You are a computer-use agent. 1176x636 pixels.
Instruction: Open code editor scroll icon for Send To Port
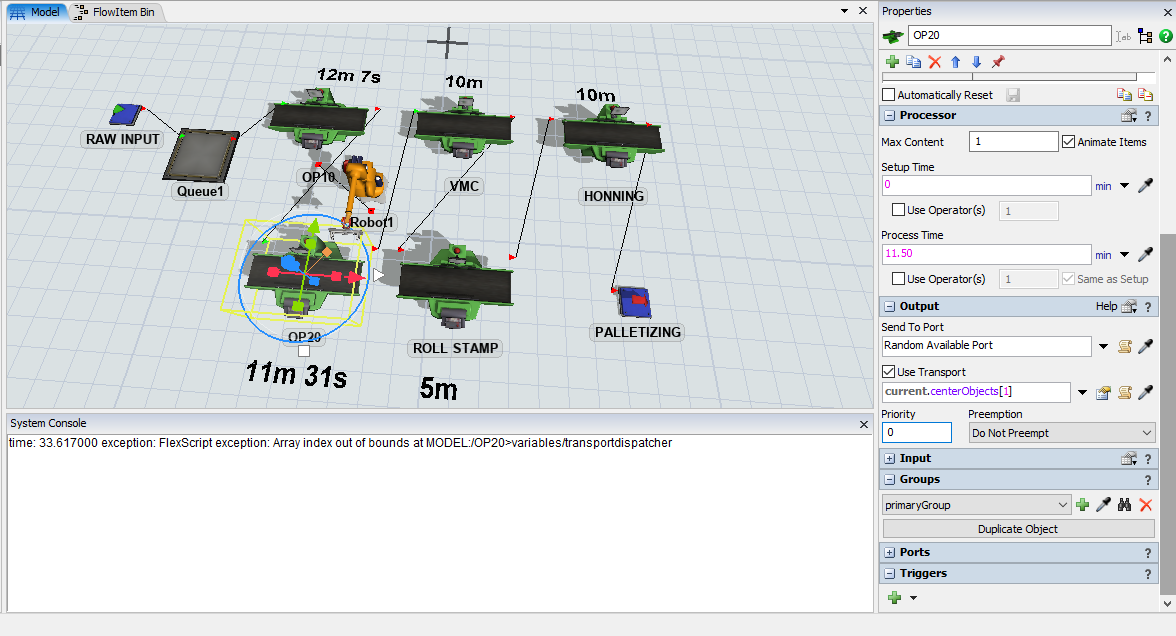[x=1124, y=346]
